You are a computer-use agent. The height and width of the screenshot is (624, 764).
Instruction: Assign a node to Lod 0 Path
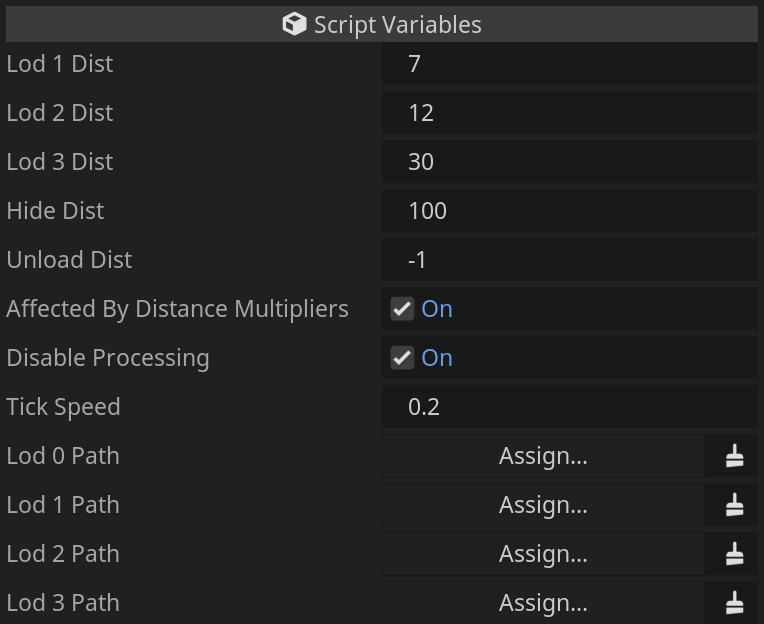[543, 457]
